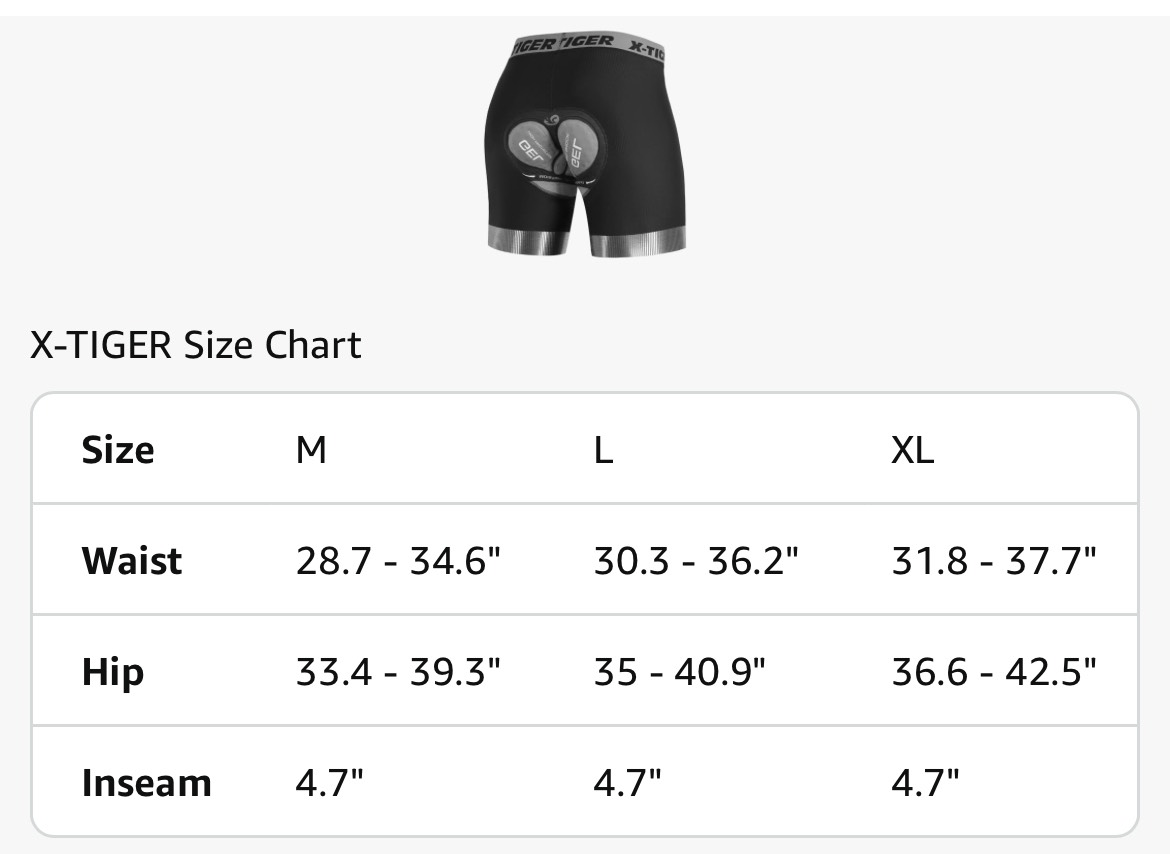The width and height of the screenshot is (1170, 854).
Task: Click the cycling shorts product image
Action: tap(585, 145)
